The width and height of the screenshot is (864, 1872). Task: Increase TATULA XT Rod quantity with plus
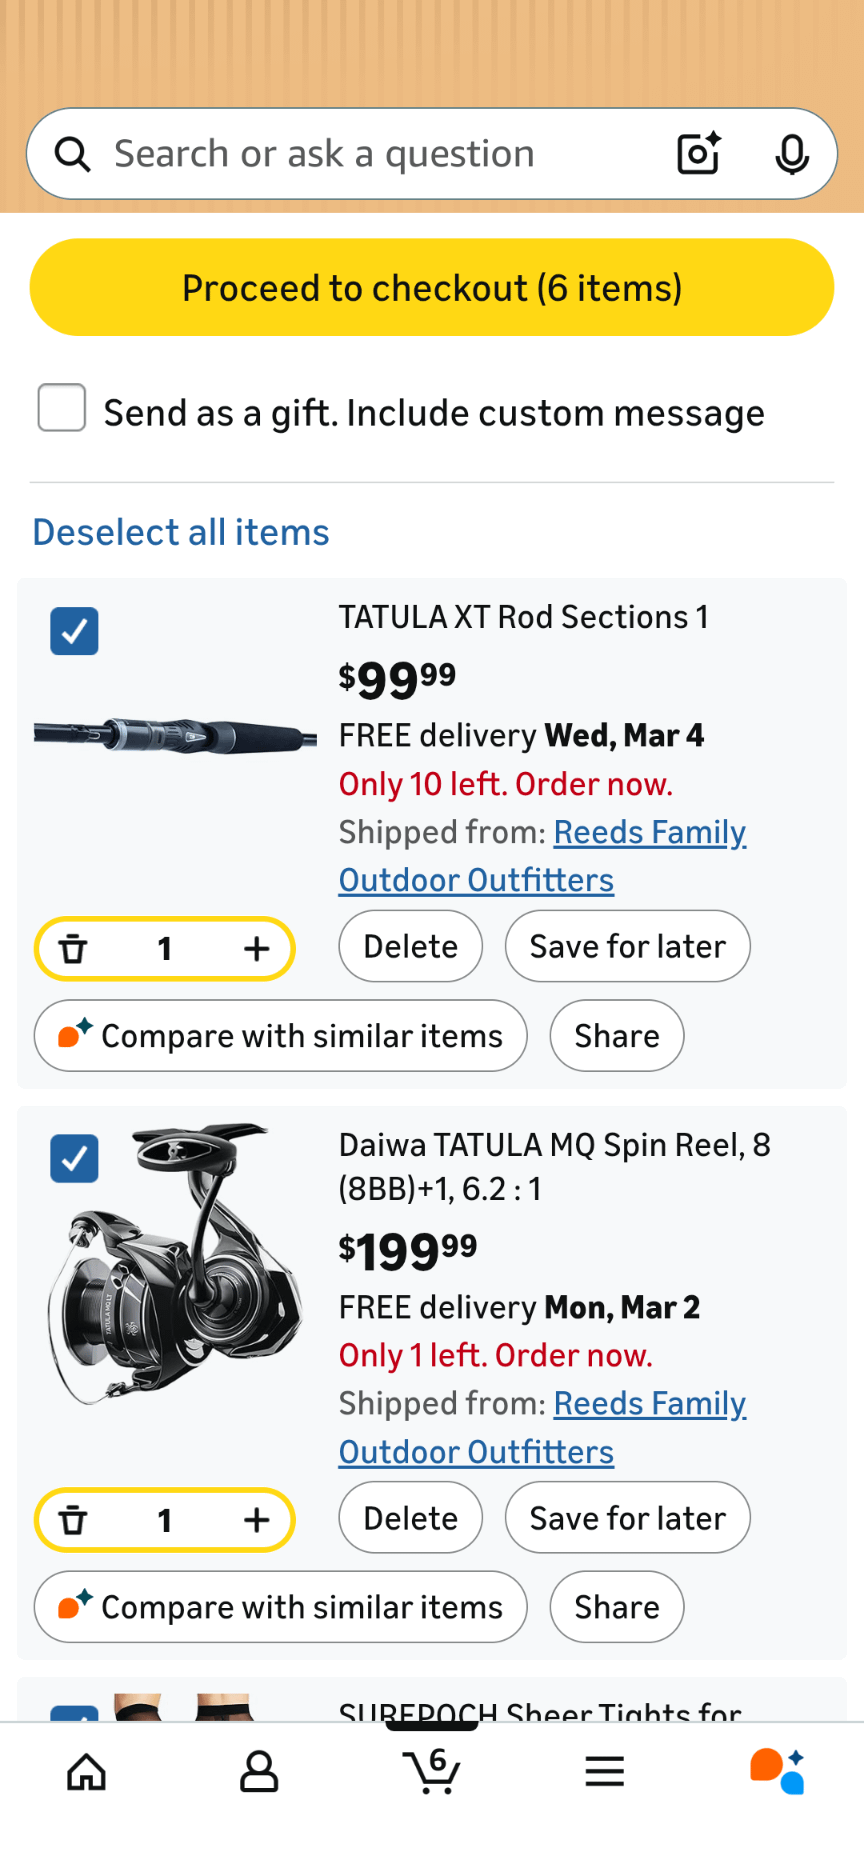coord(257,948)
